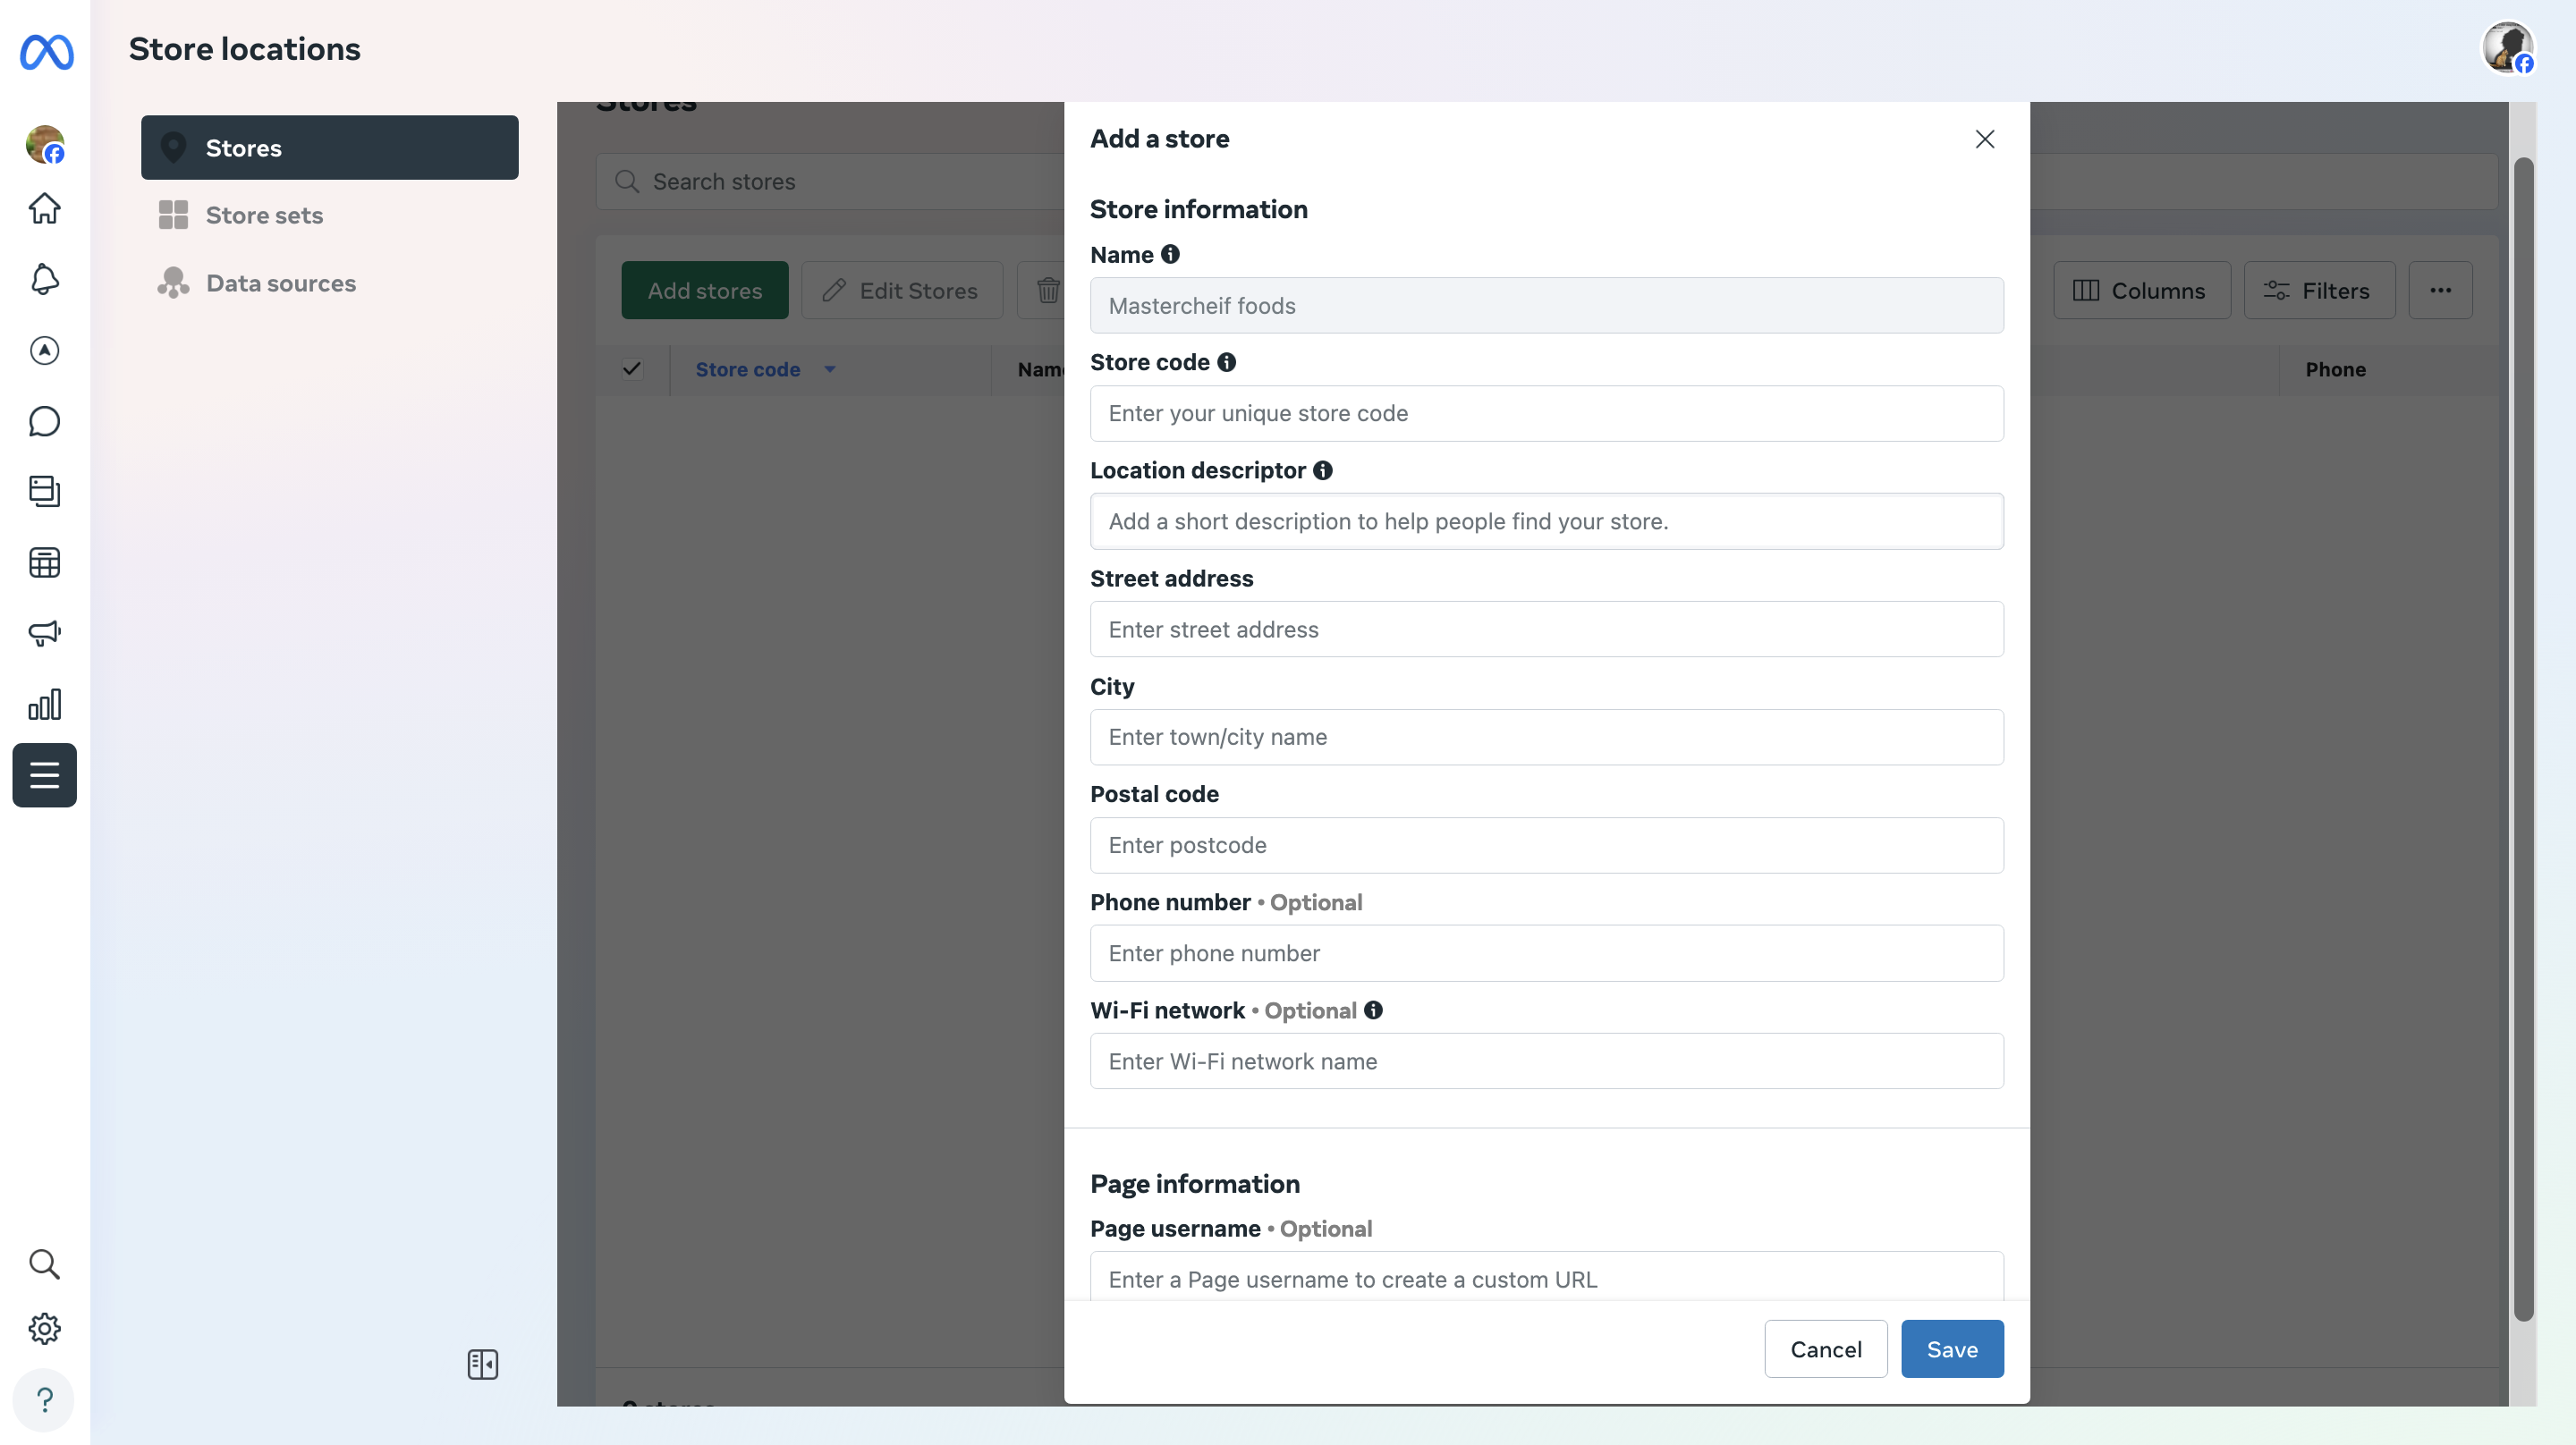
Task: Click info icon next to Name
Action: [x=1170, y=255]
